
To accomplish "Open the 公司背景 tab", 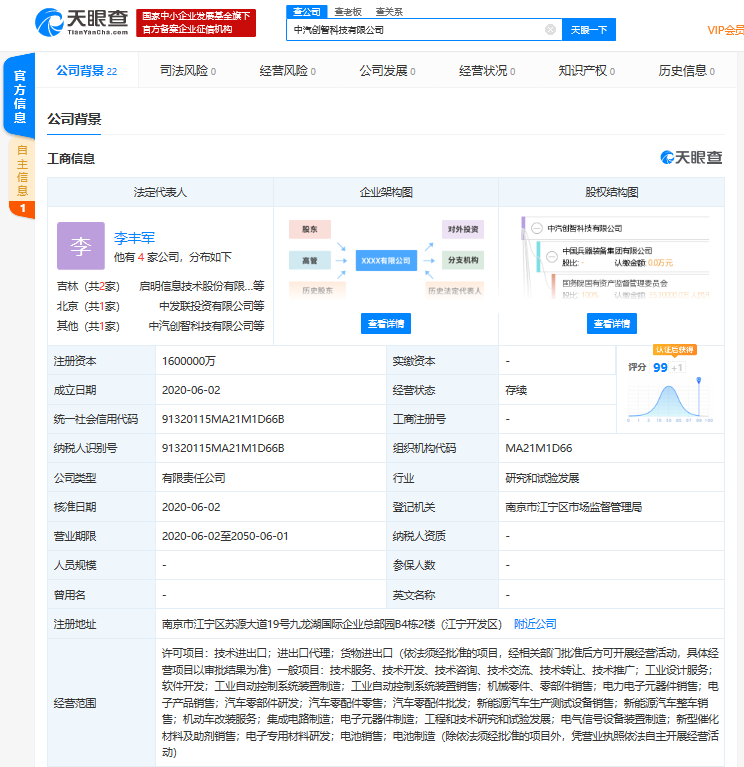I will click(87, 71).
